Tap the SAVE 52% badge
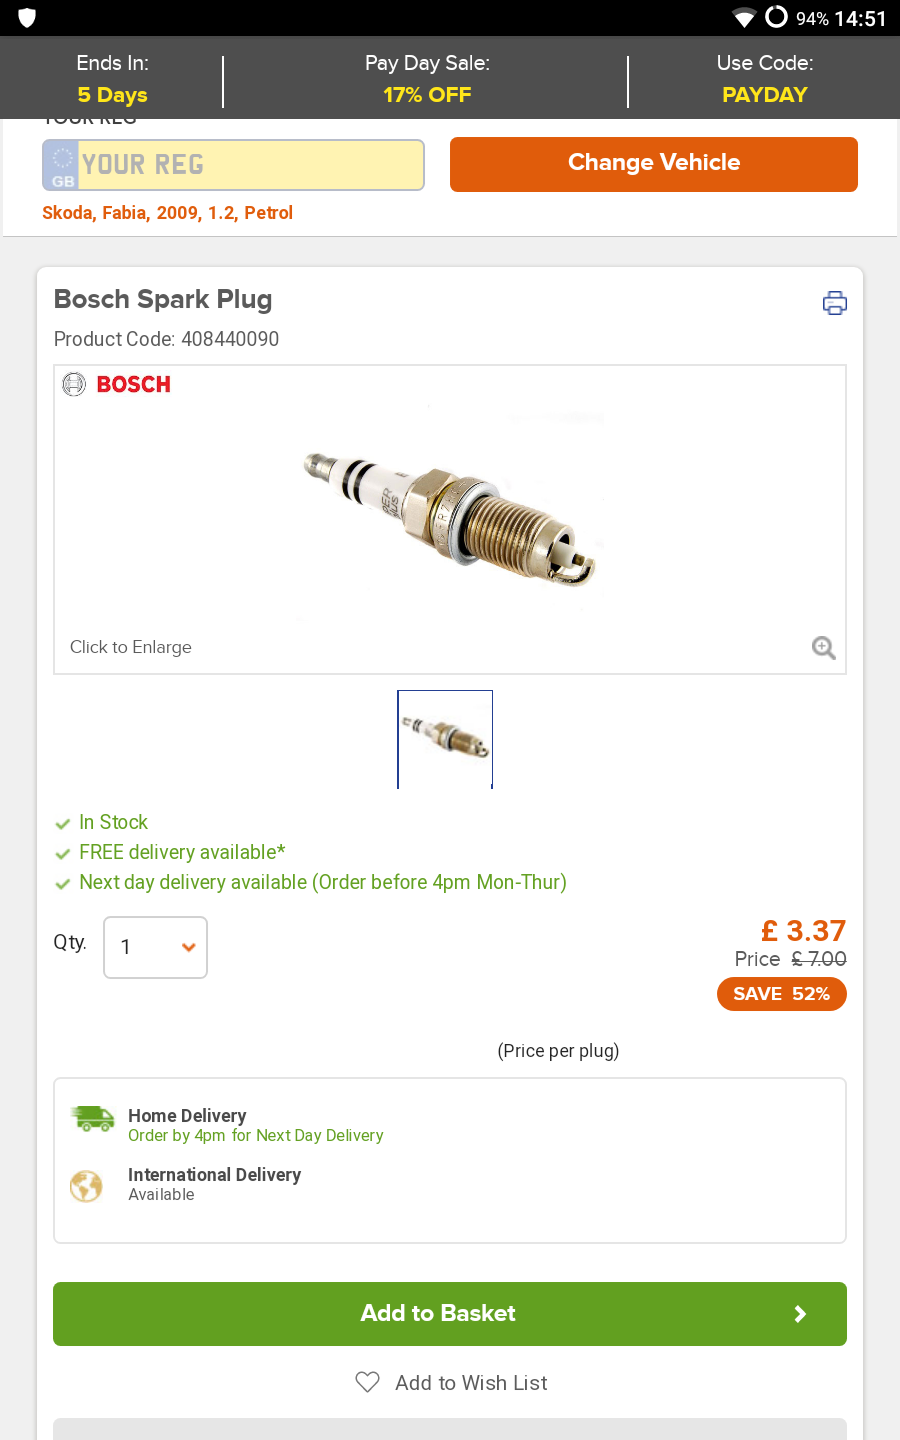The image size is (900, 1440). point(781,994)
